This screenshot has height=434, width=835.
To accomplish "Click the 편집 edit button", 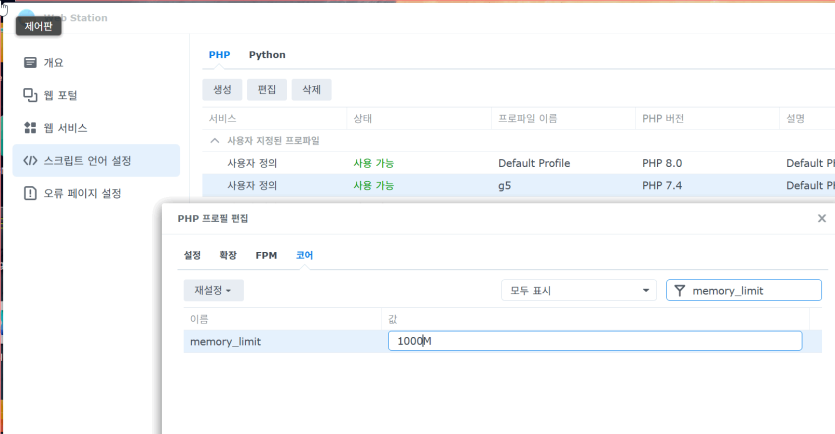I will [x=267, y=89].
